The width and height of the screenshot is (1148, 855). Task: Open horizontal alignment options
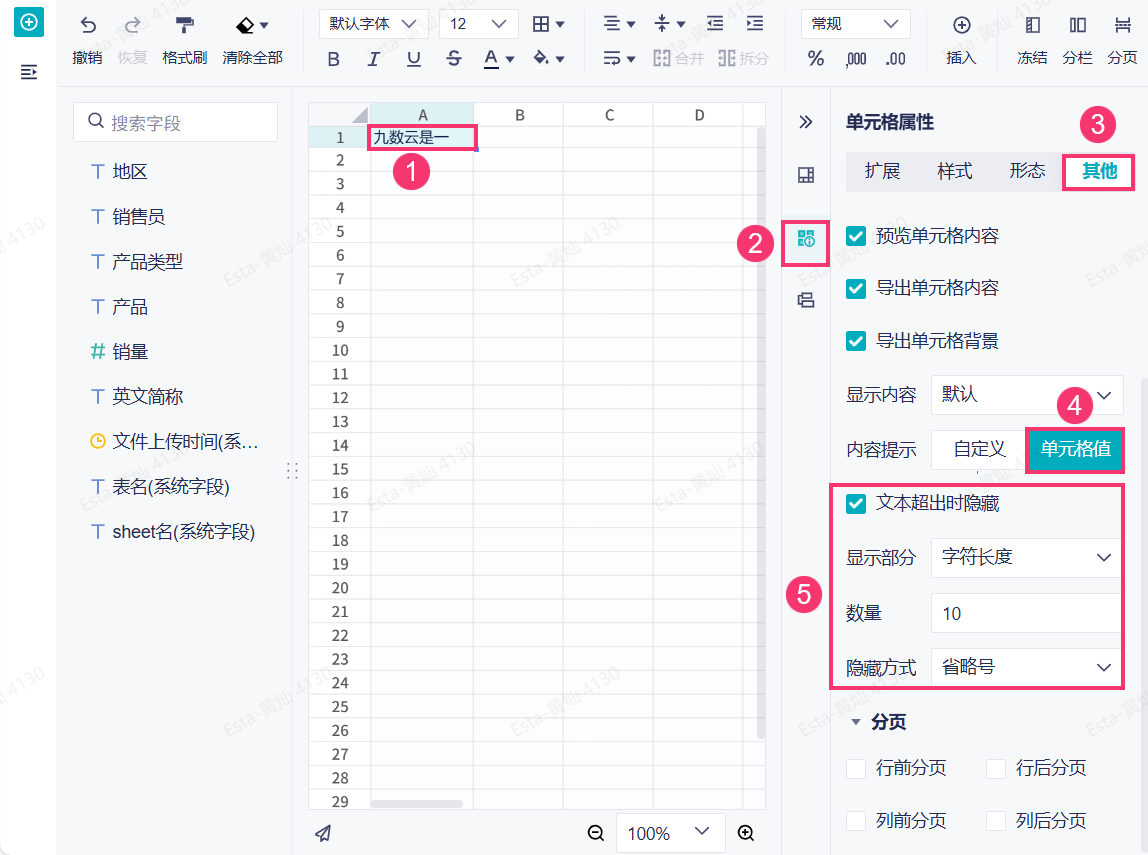(612, 24)
